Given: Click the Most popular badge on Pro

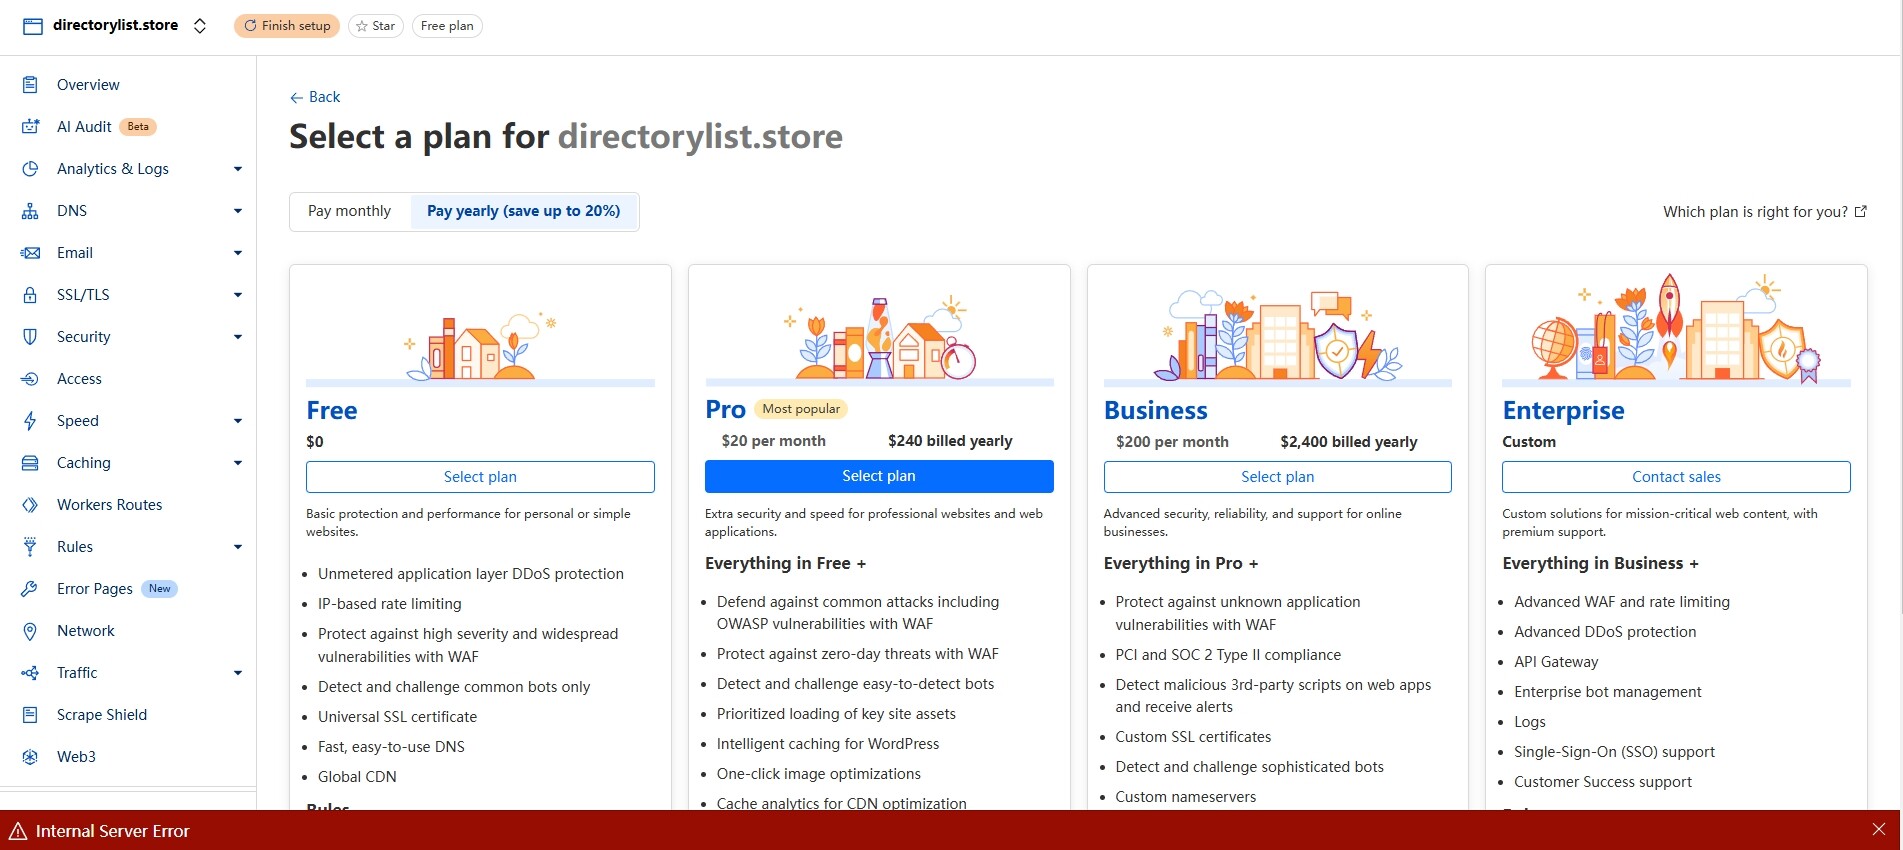Looking at the screenshot, I should [x=801, y=409].
